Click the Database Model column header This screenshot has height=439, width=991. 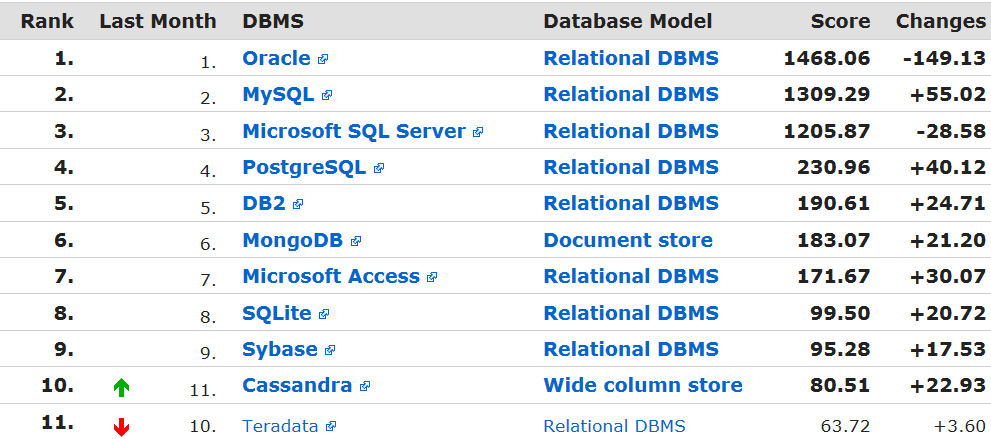pos(628,21)
